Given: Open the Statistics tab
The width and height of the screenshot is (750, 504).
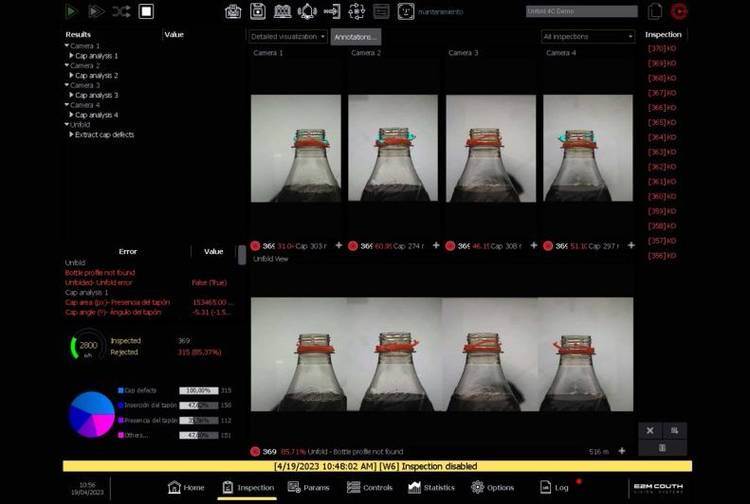Looking at the screenshot, I should click(x=431, y=487).
